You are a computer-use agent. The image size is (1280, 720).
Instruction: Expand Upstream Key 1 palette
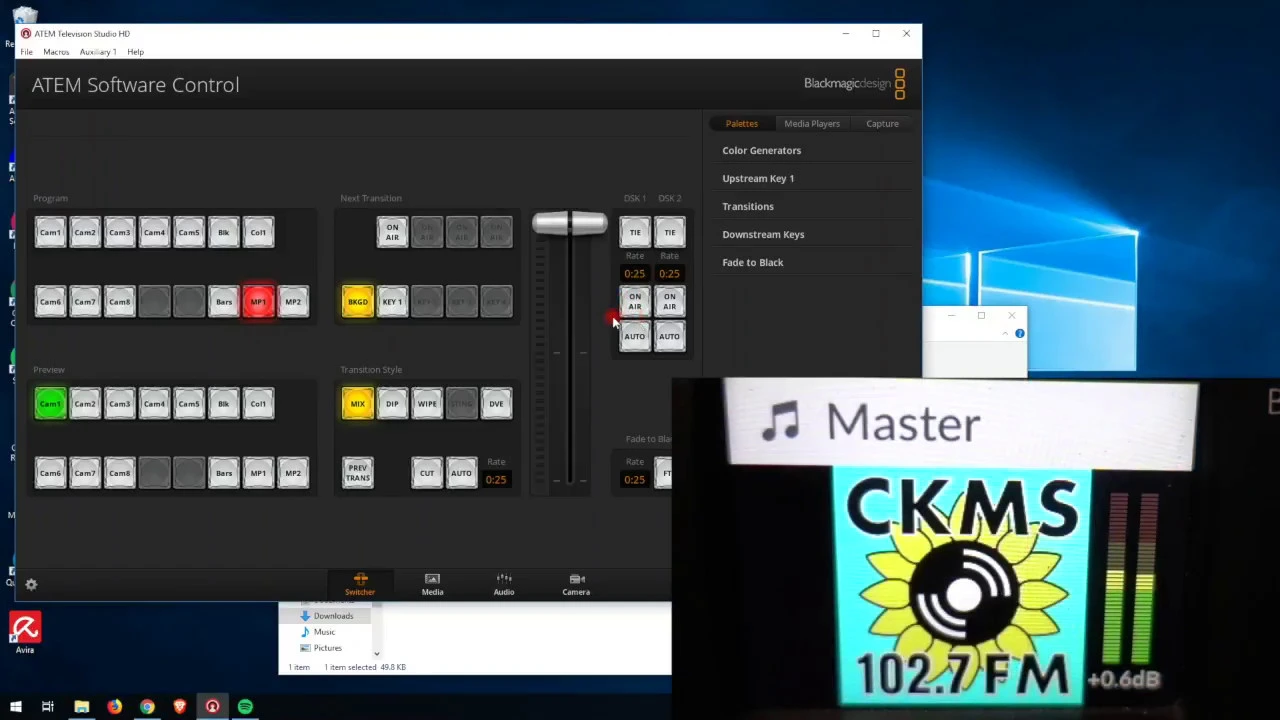point(758,178)
